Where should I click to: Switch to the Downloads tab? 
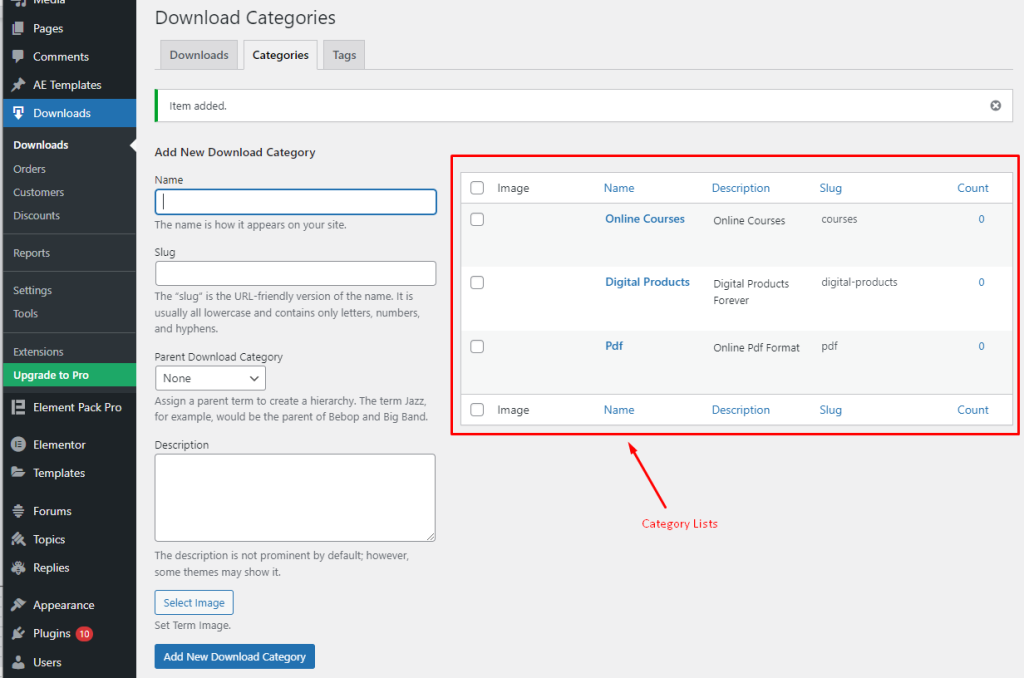coord(199,55)
